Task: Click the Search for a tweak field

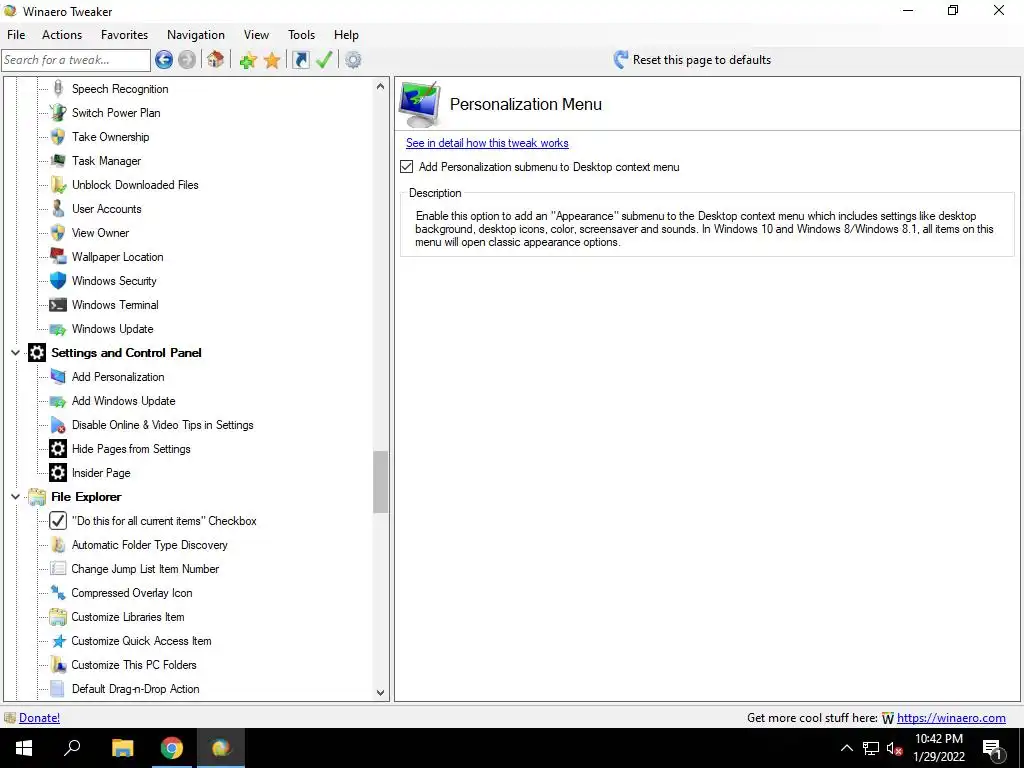Action: (x=76, y=60)
